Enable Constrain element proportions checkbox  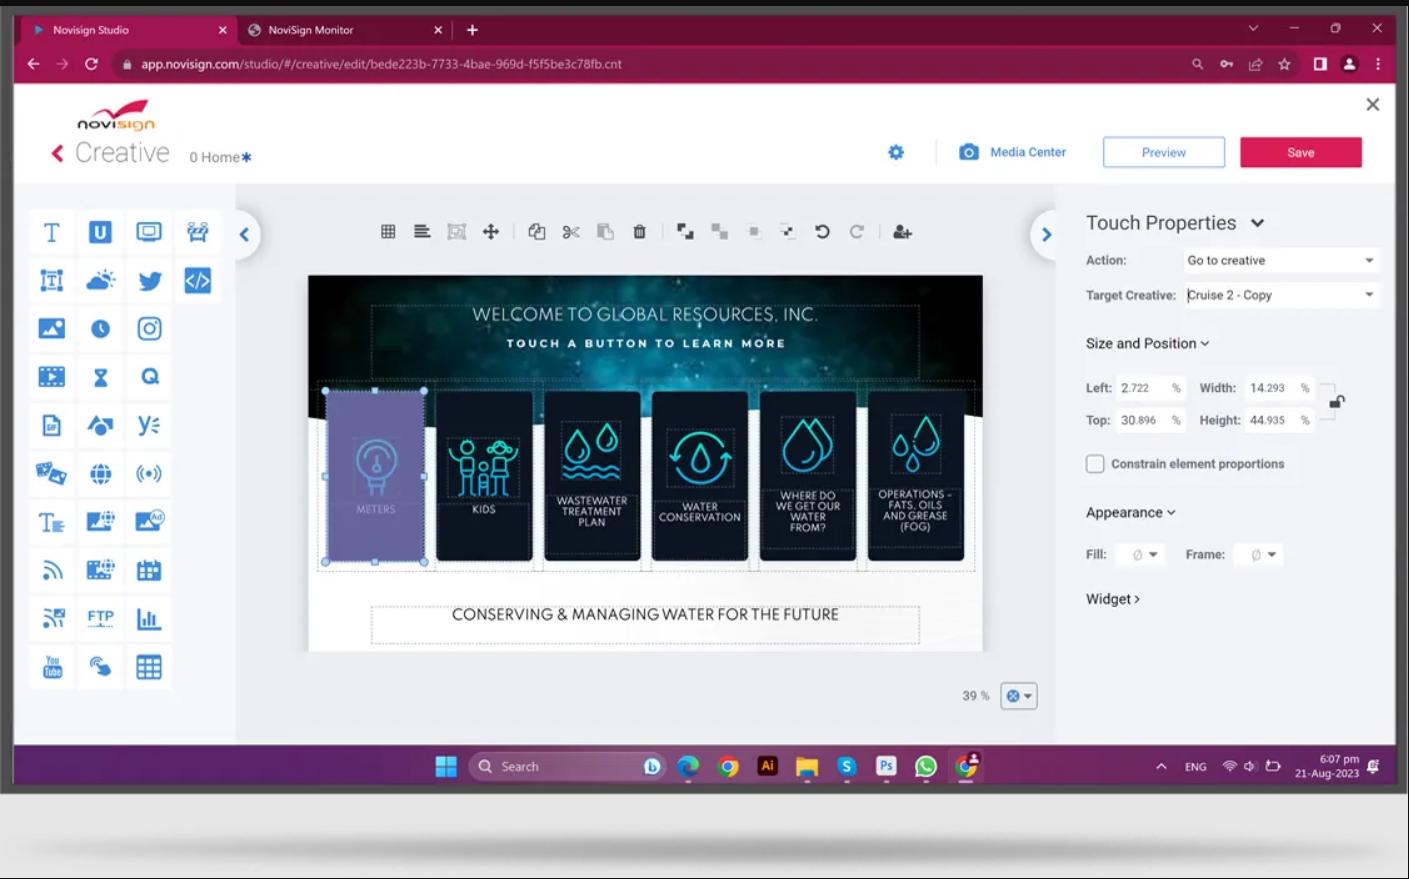[1095, 464]
